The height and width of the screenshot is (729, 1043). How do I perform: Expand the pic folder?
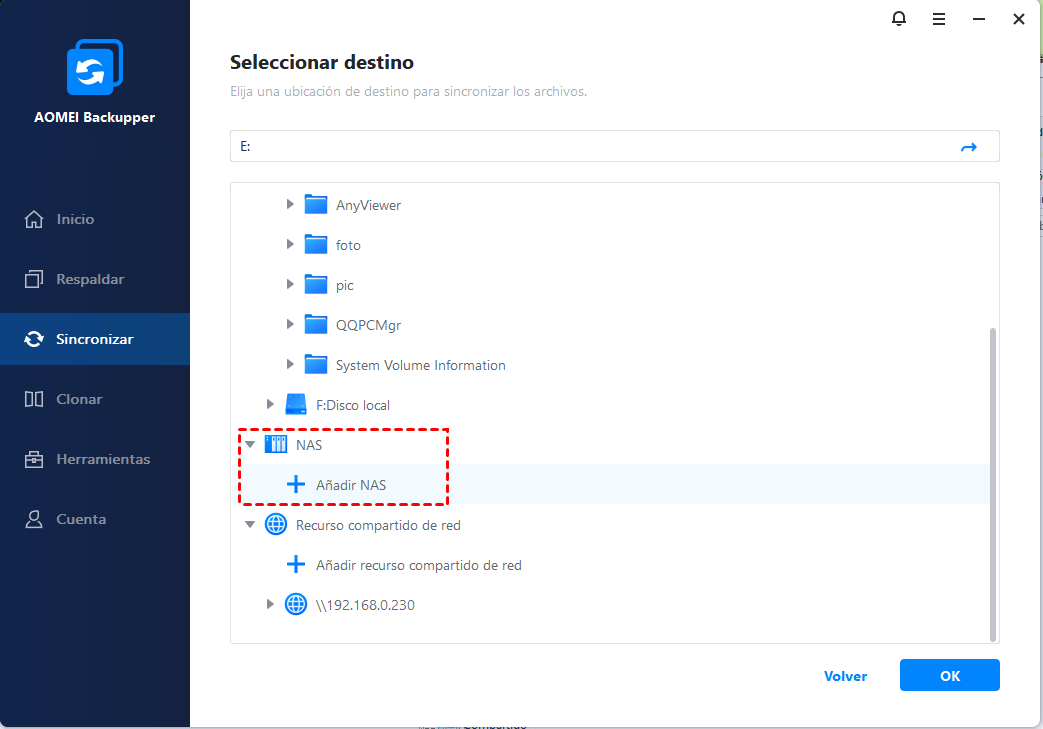click(x=290, y=284)
